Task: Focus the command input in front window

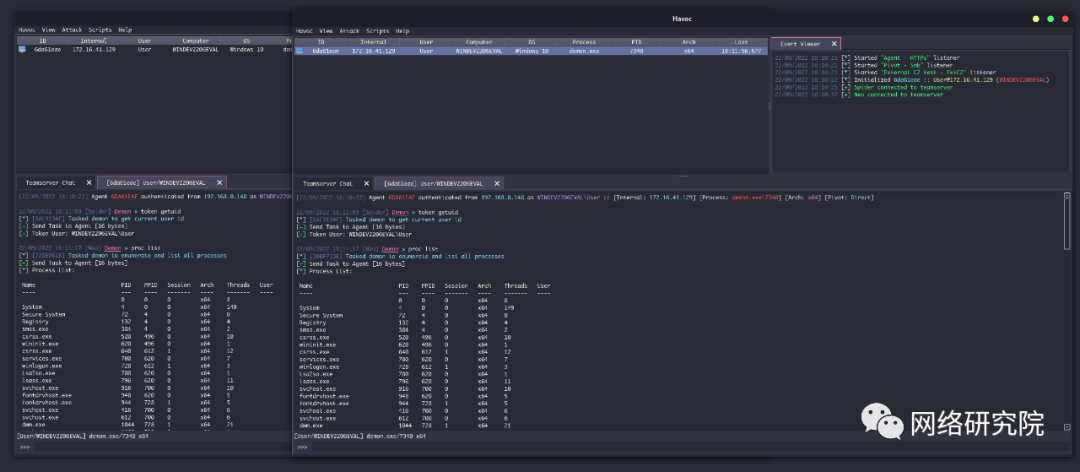Action: [x=689, y=447]
